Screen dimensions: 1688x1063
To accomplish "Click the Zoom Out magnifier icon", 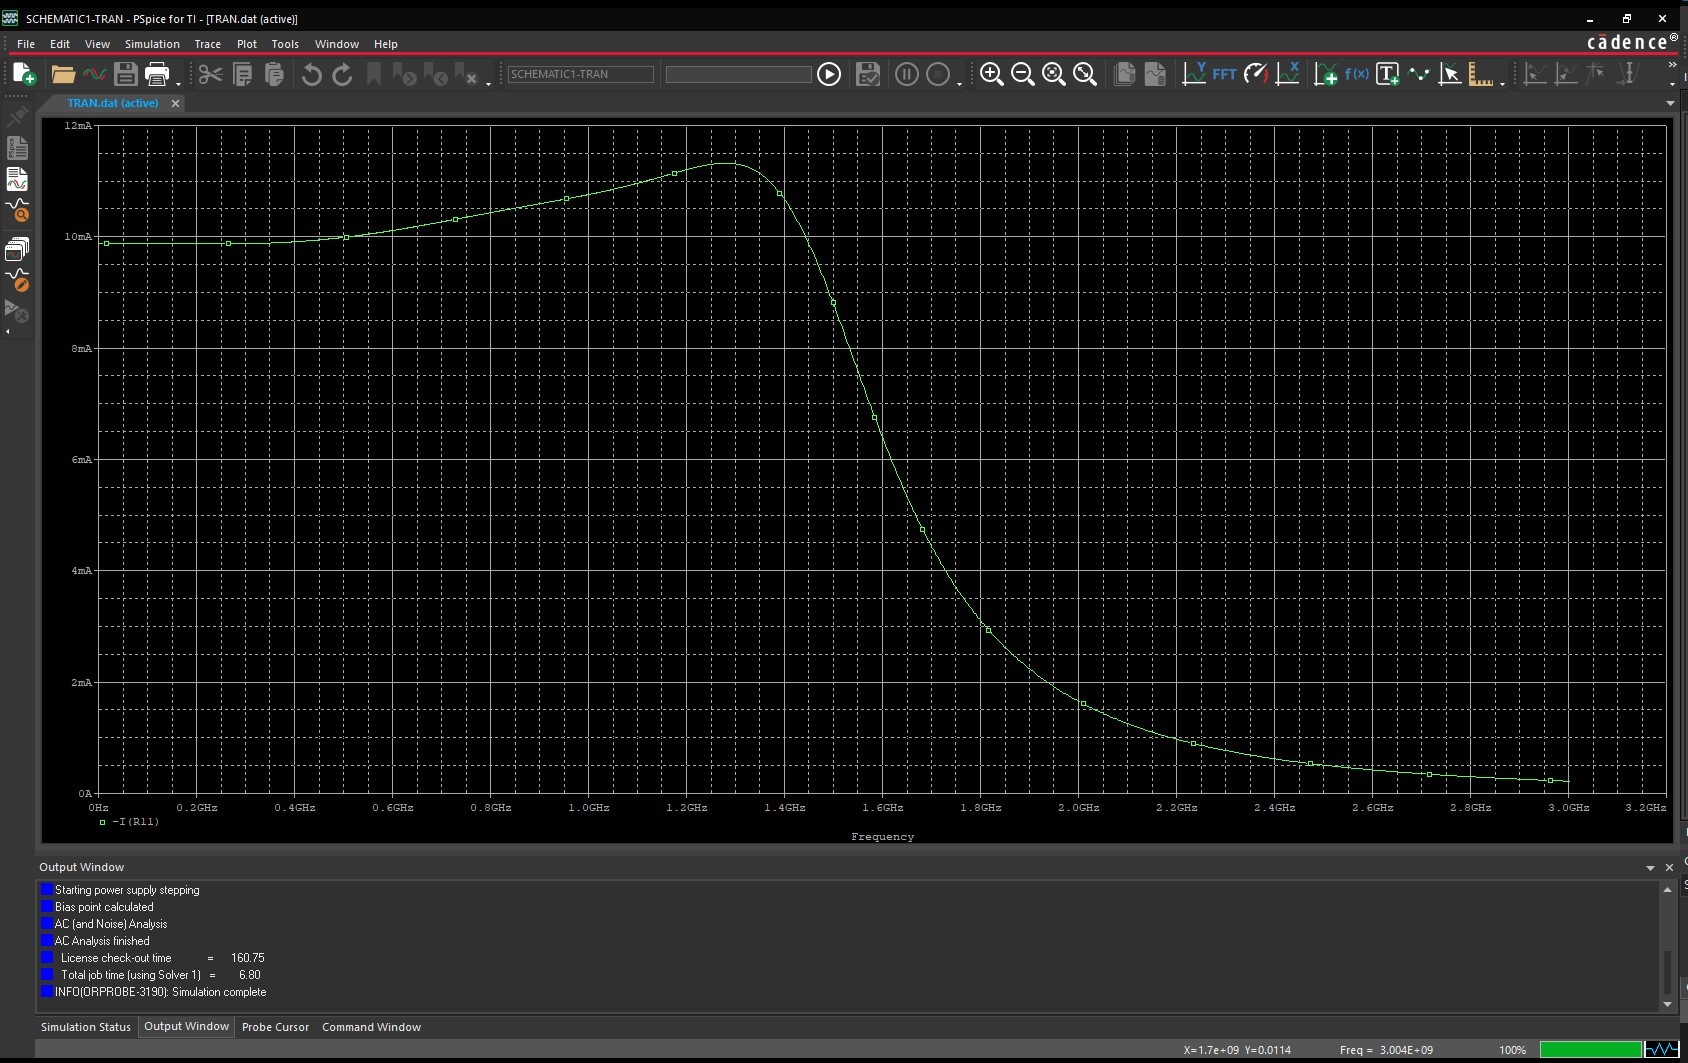I will 1022,74.
